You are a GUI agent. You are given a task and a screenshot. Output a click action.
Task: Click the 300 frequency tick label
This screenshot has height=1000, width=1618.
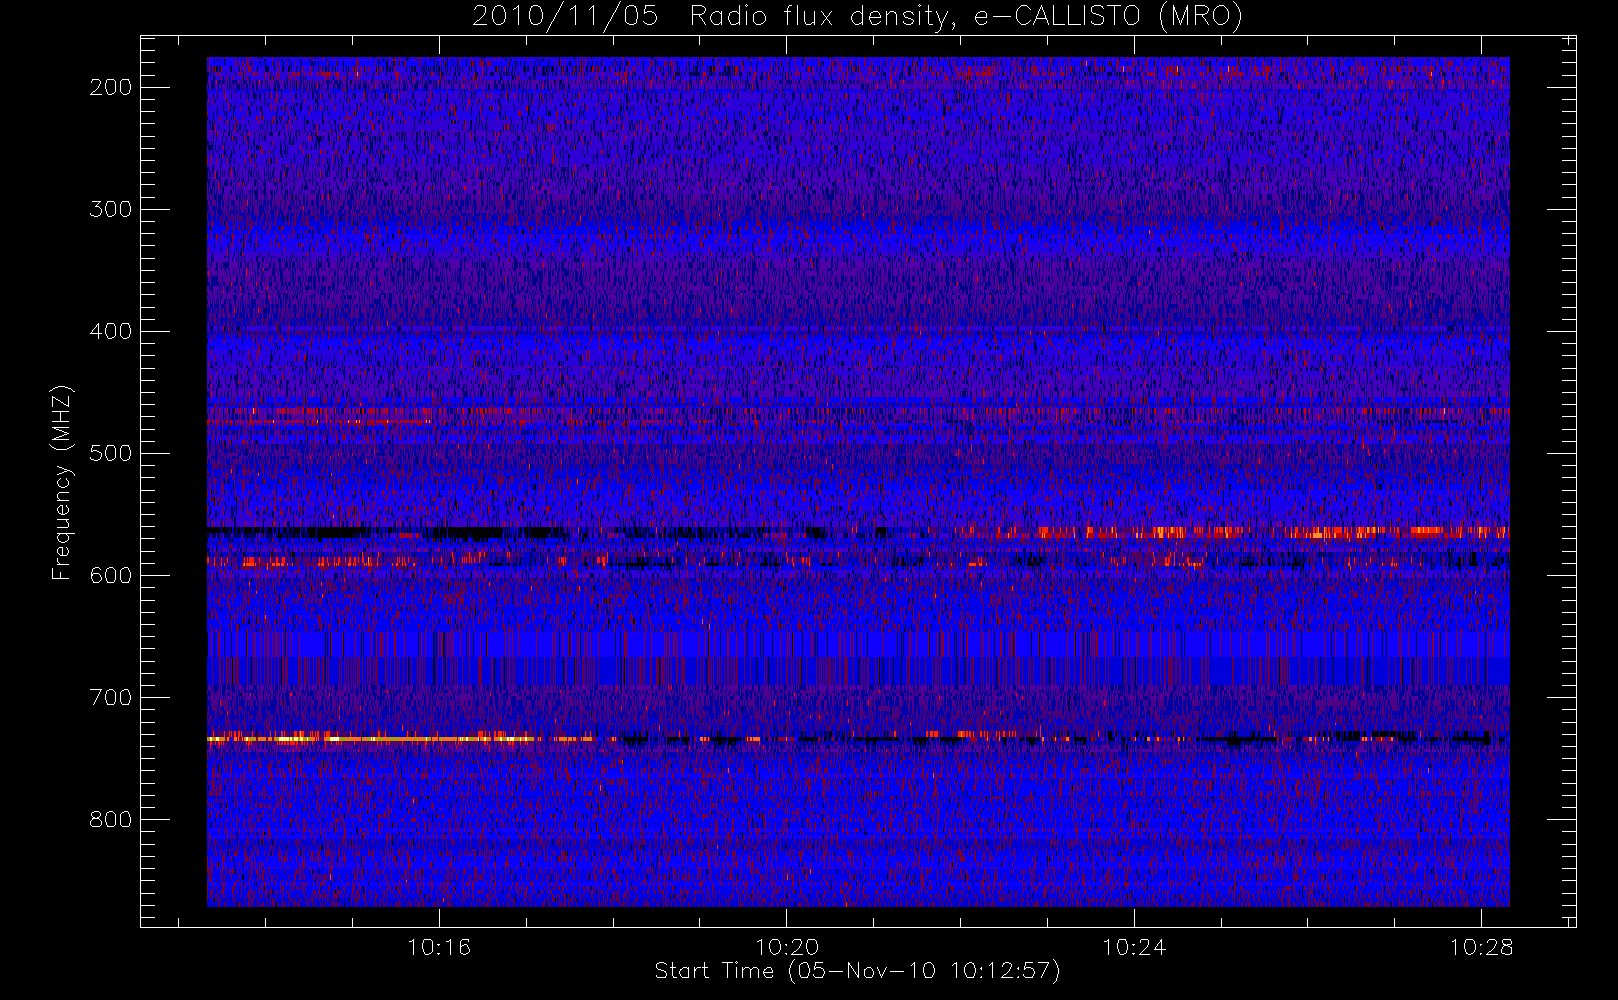point(110,209)
